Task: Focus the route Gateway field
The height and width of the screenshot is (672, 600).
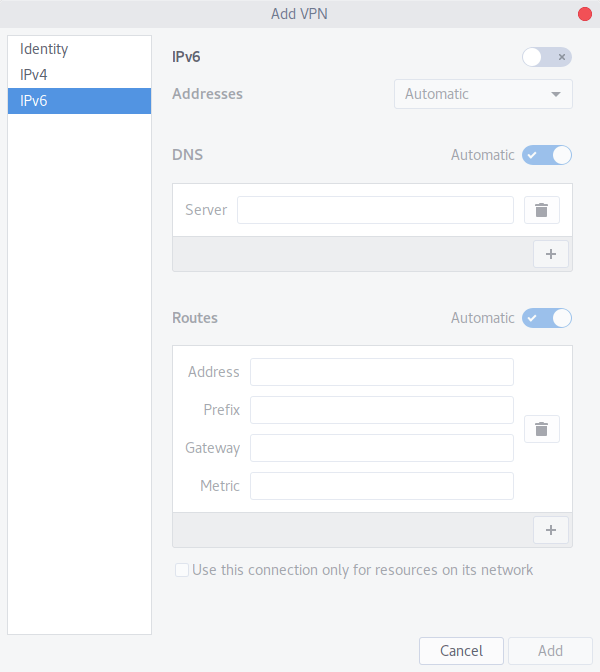Action: 381,448
